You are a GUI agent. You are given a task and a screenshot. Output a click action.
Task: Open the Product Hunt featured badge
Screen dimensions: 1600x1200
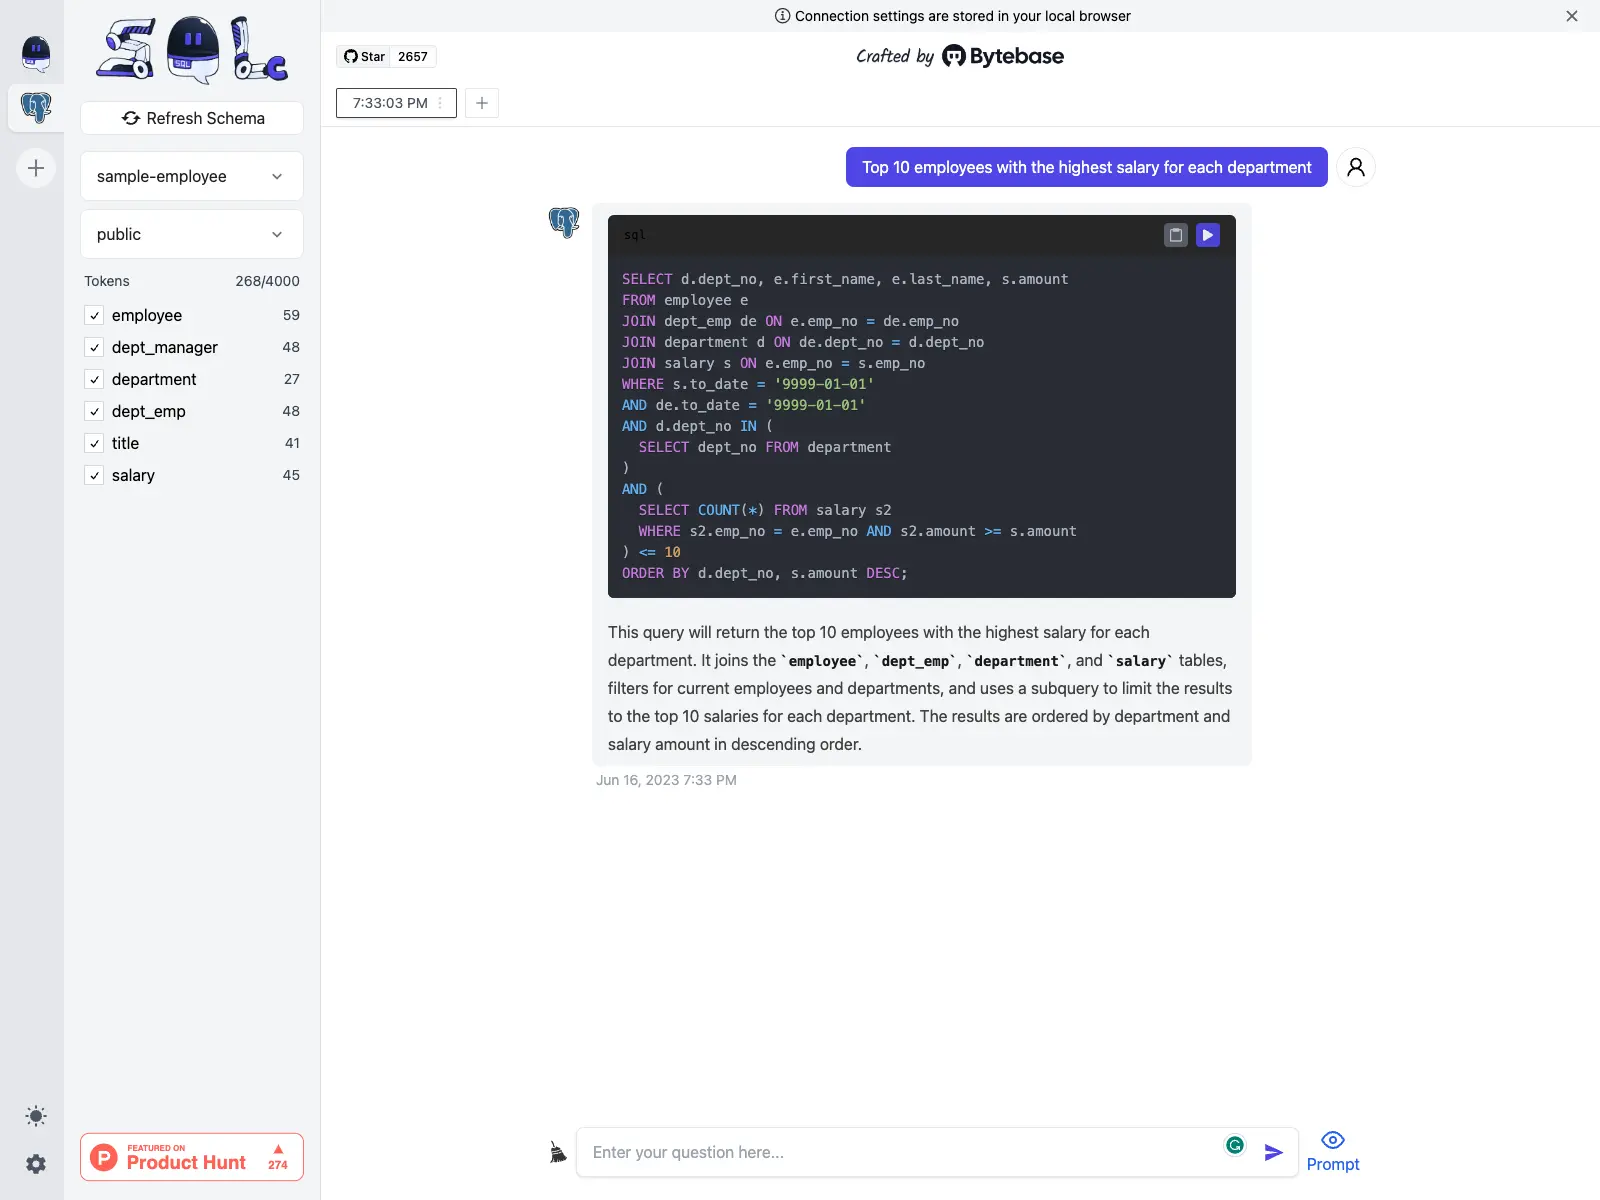coord(191,1157)
